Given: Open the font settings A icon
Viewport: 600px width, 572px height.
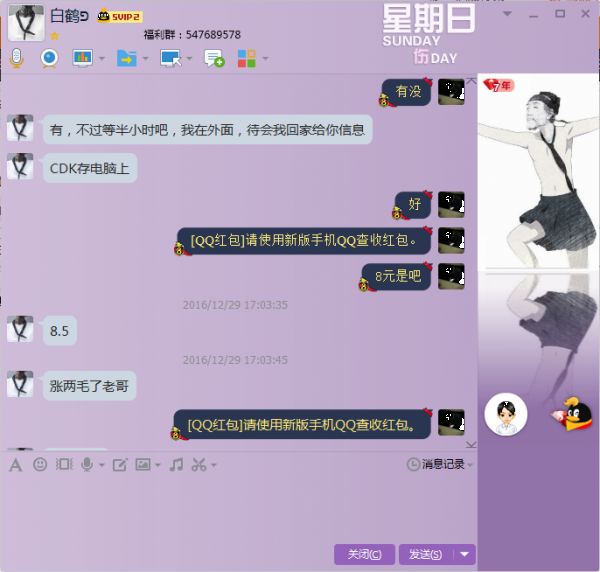Looking at the screenshot, I should (x=16, y=465).
